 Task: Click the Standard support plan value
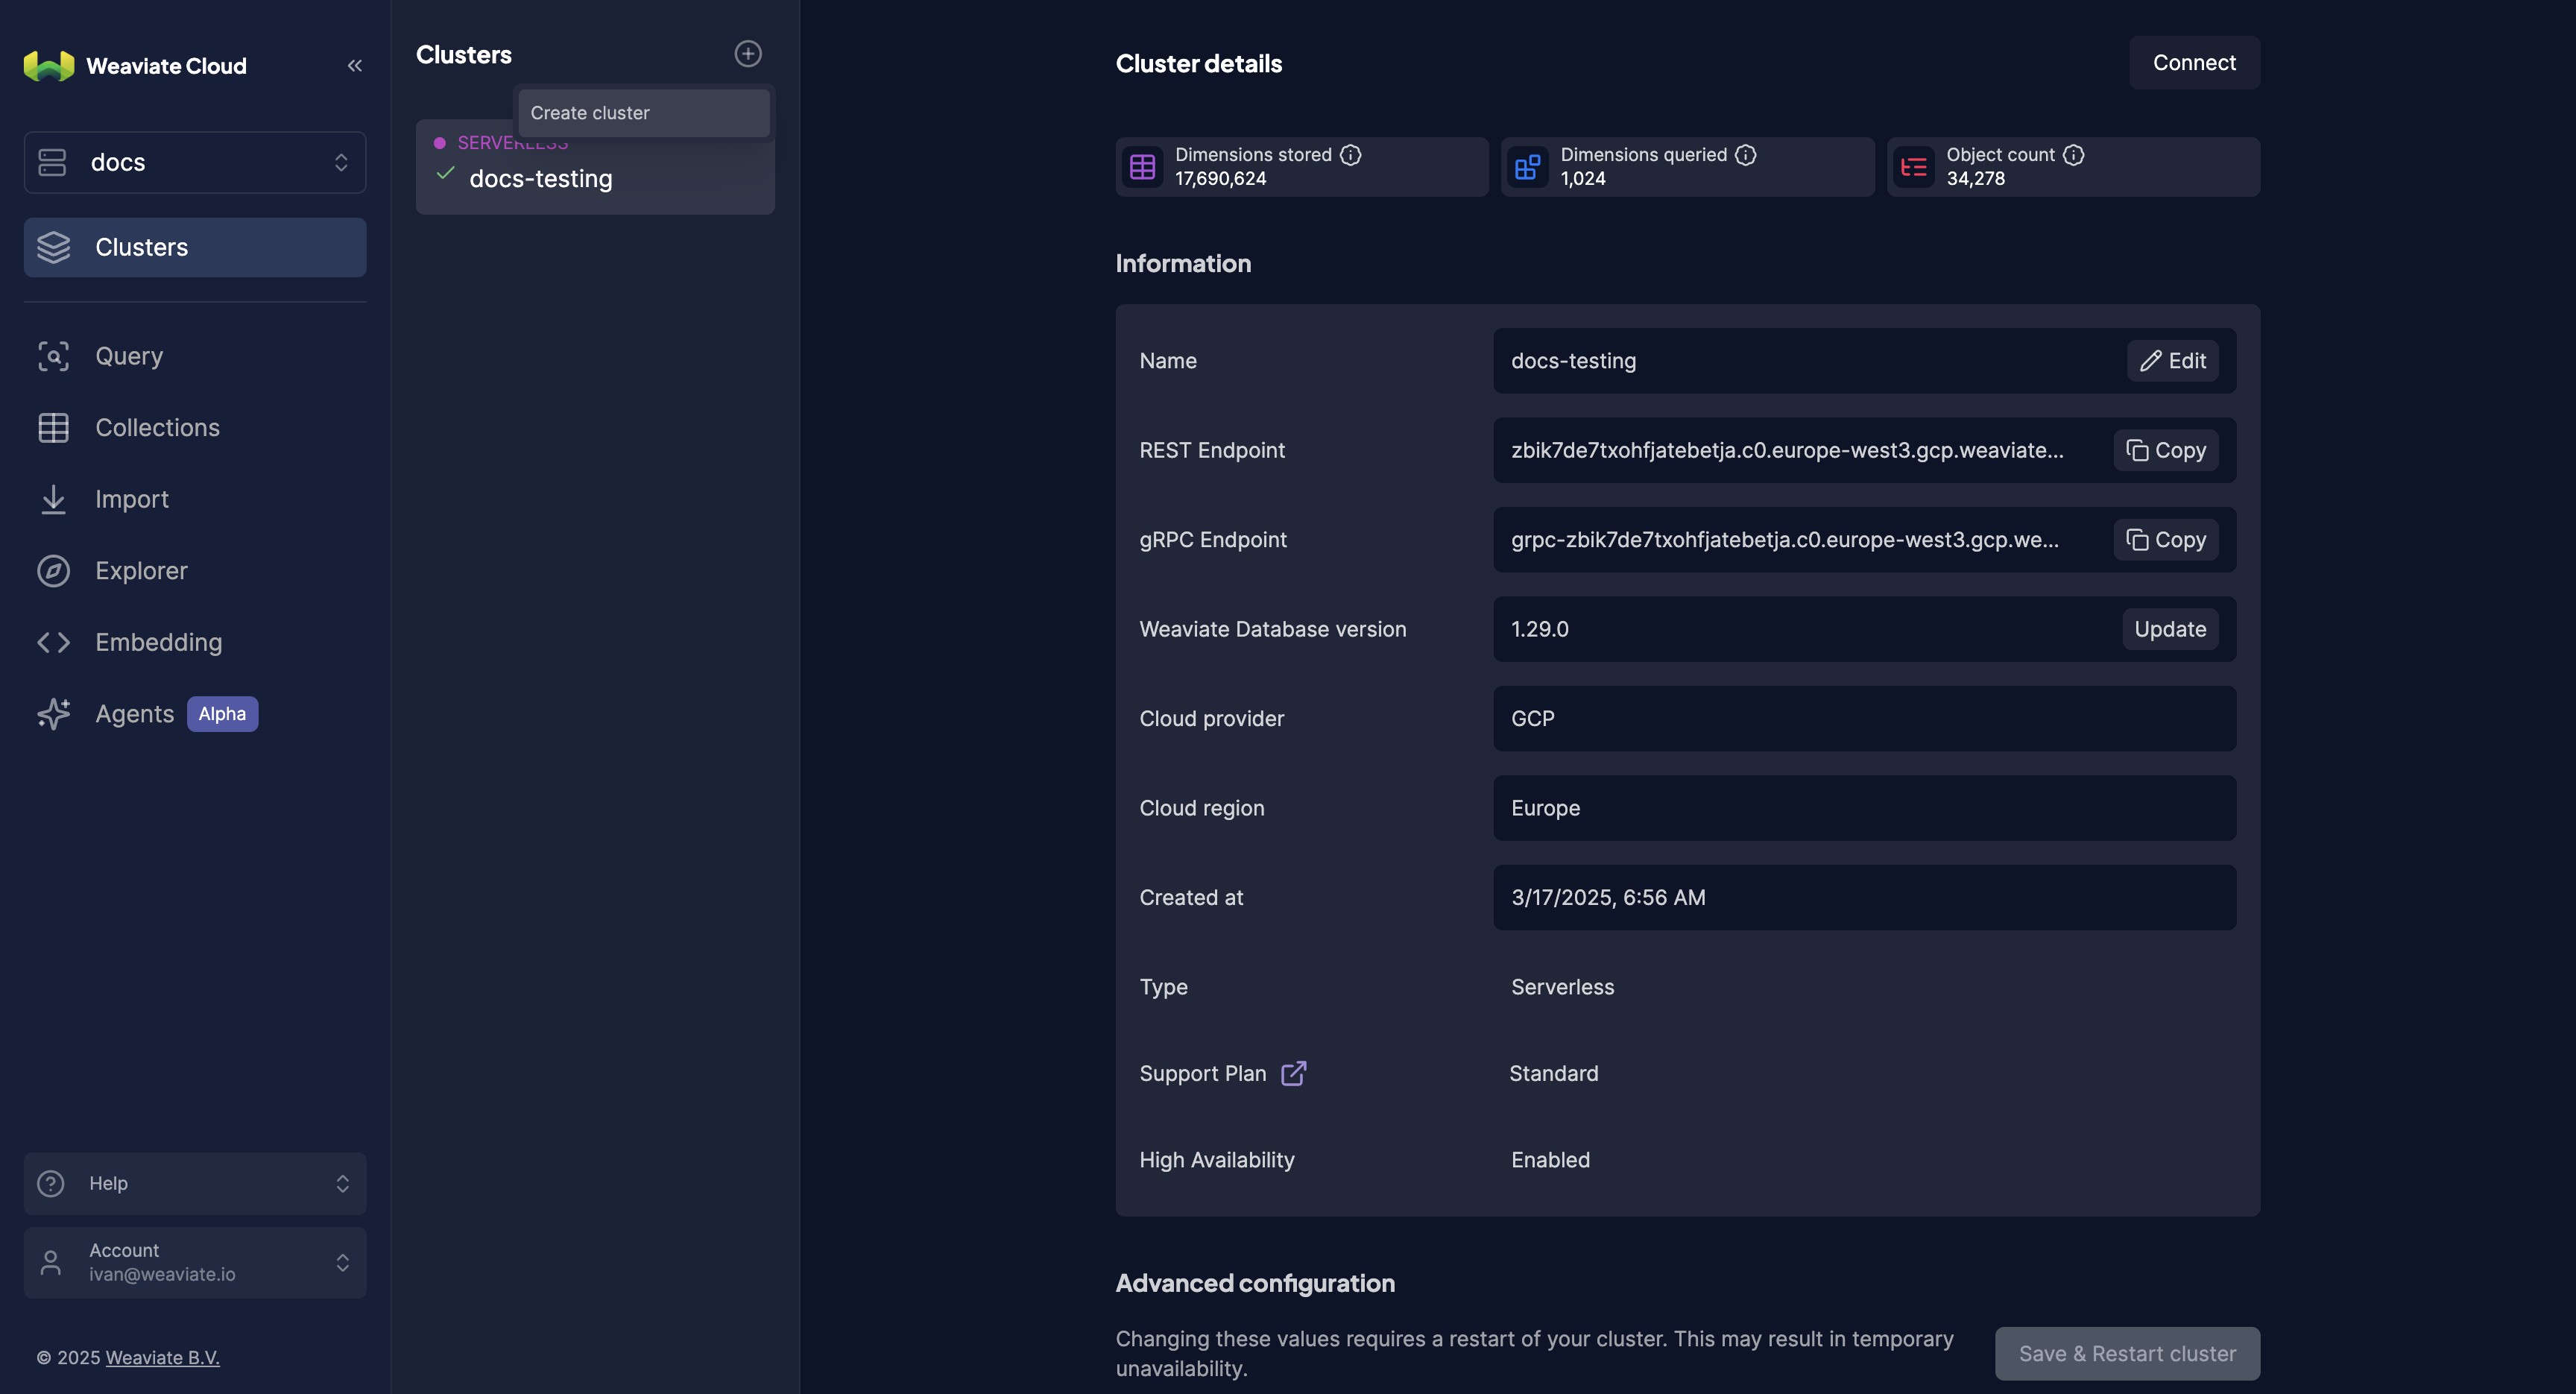pyautogui.click(x=1554, y=1073)
